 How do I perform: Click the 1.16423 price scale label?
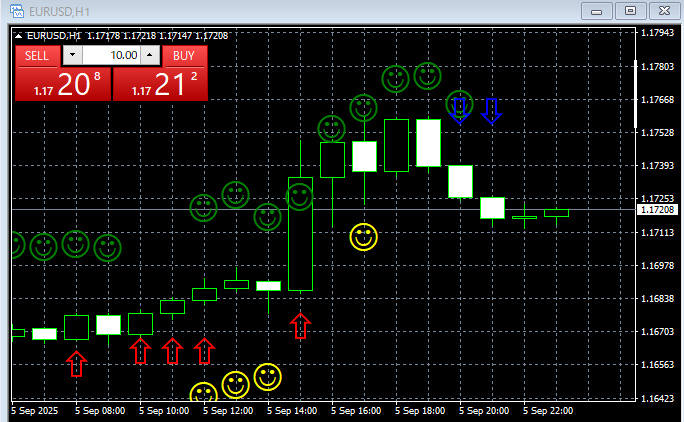[x=657, y=398]
